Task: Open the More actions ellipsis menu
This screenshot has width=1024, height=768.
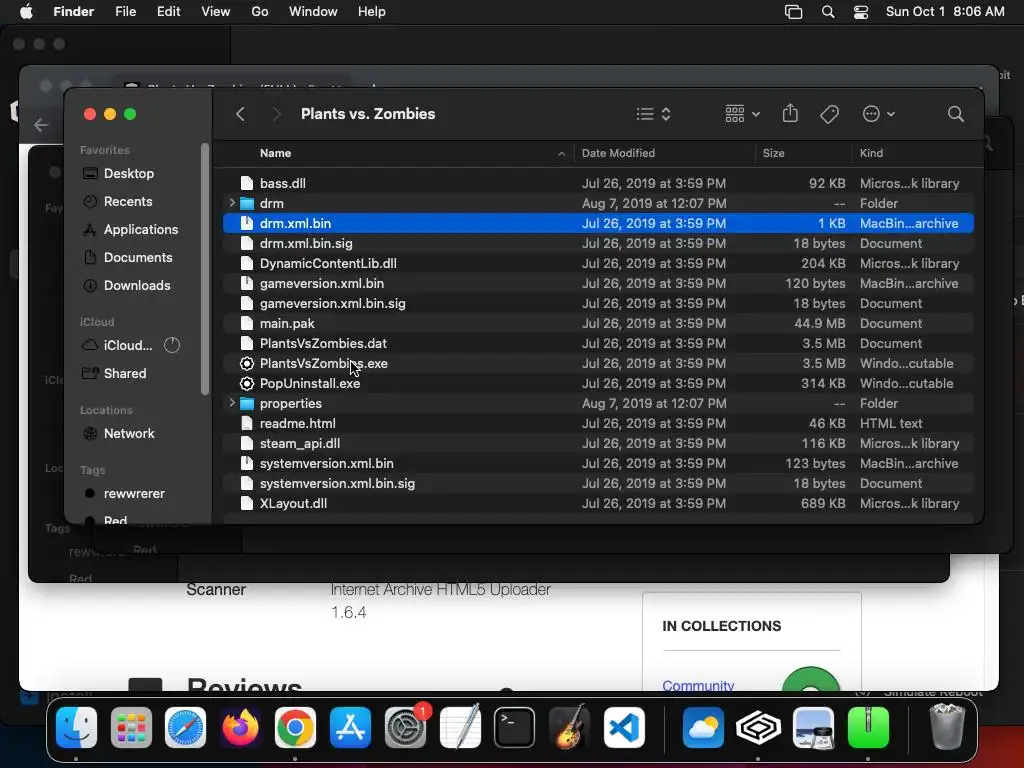Action: coord(878,114)
